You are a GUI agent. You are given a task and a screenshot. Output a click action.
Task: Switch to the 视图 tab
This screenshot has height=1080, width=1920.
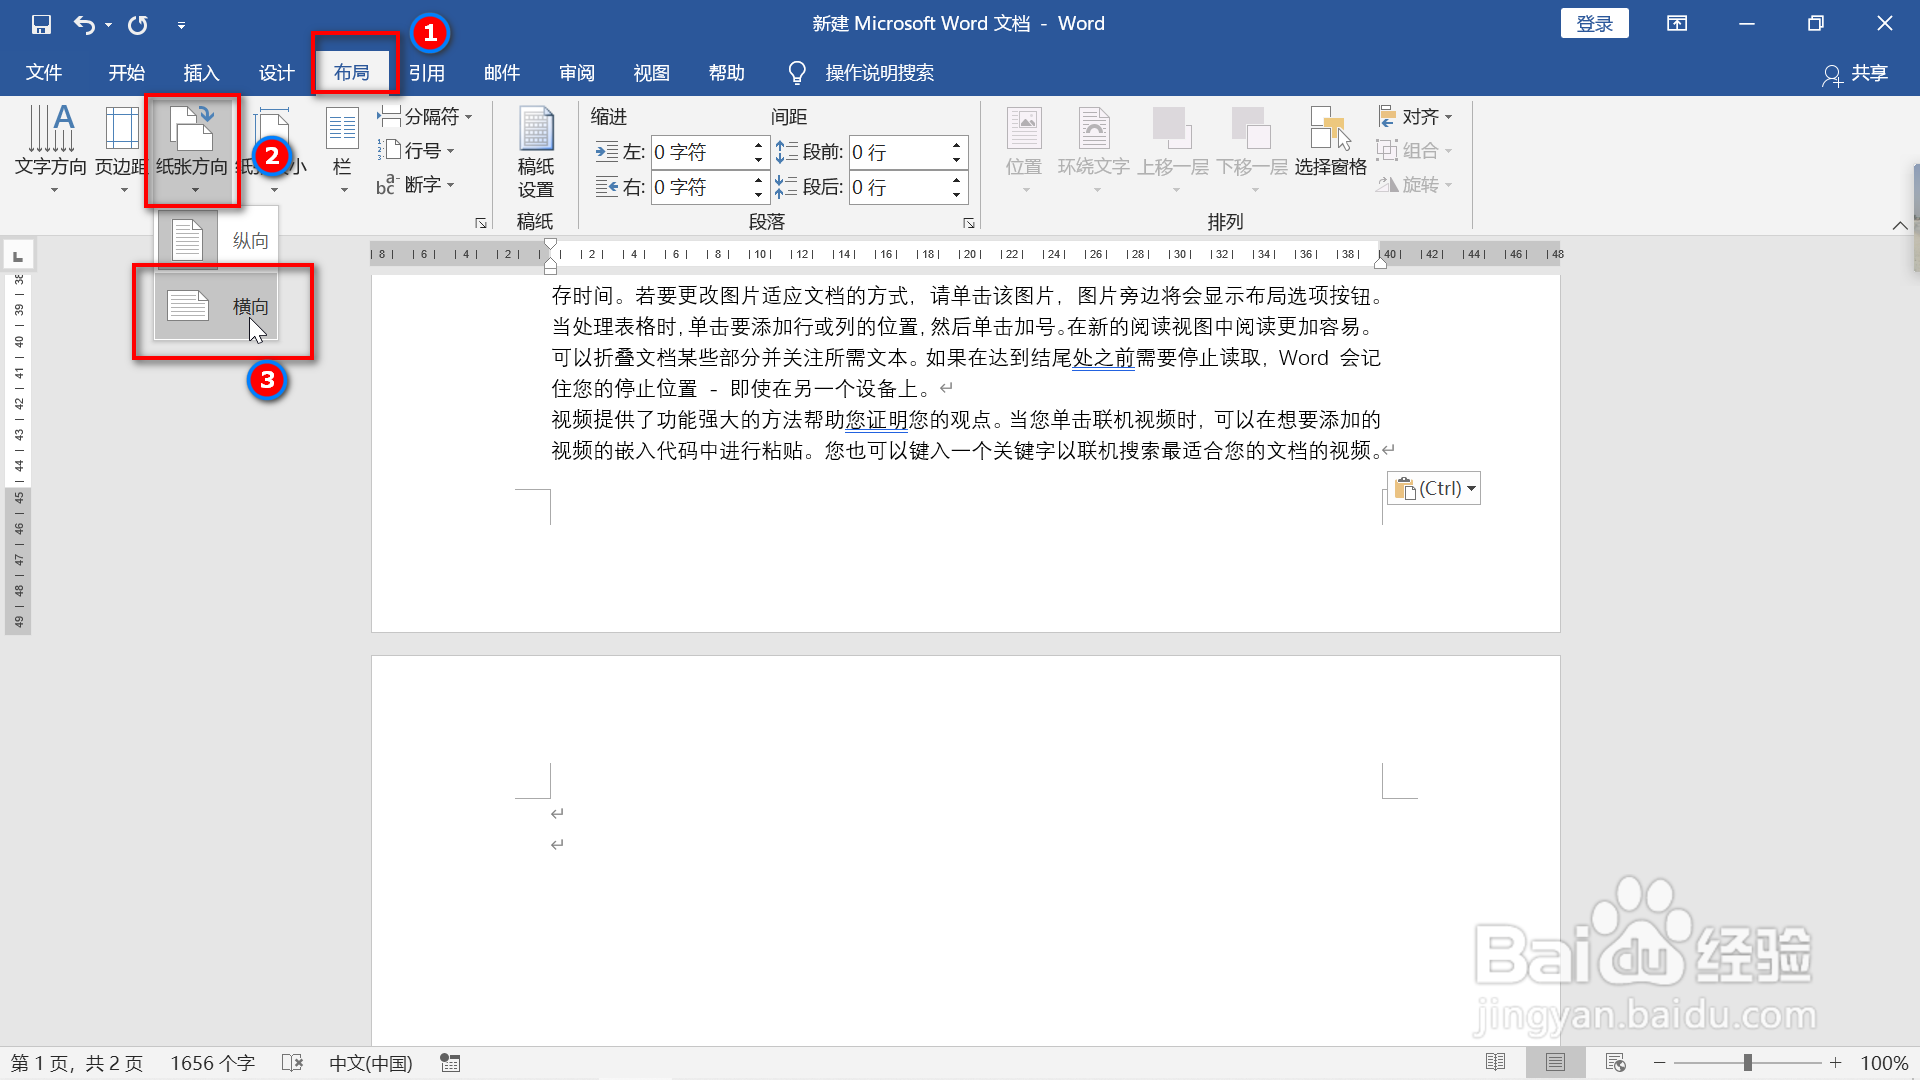coord(652,72)
